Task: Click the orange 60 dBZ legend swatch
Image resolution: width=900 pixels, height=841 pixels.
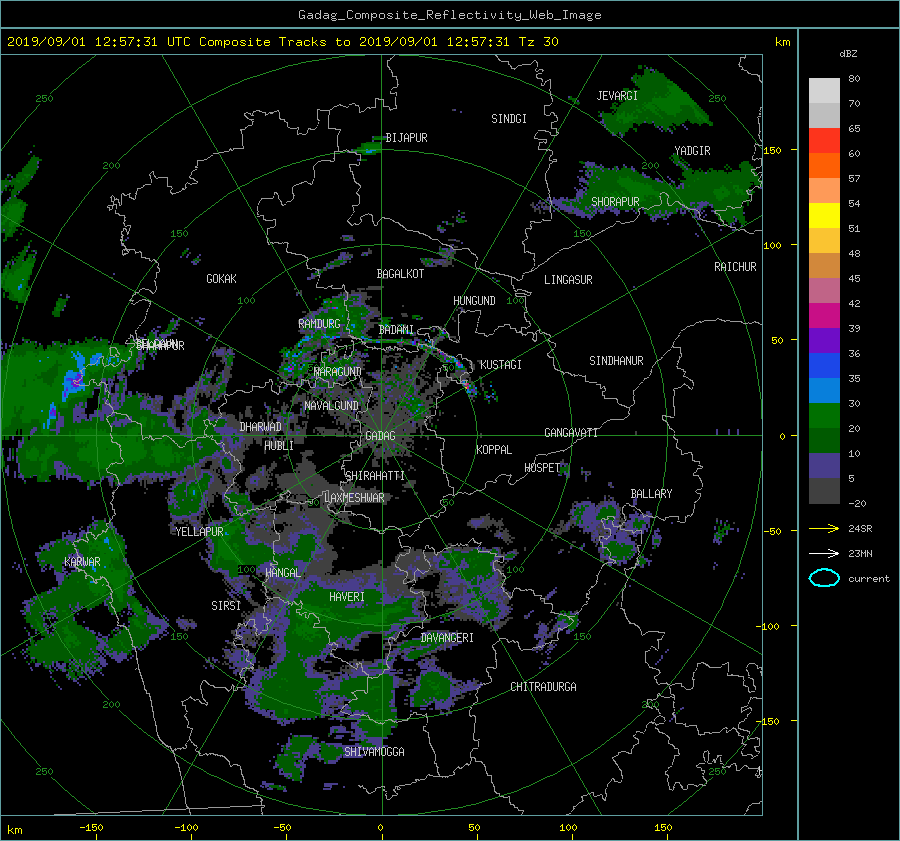Action: coord(824,166)
